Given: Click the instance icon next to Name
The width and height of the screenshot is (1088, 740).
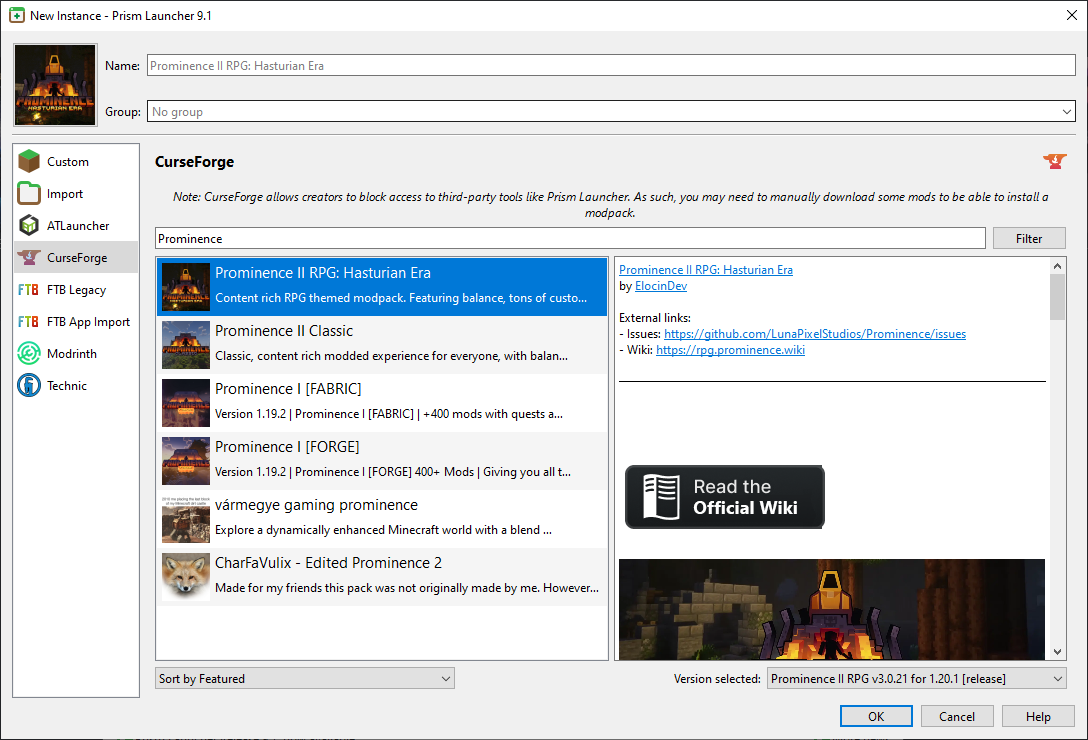Looking at the screenshot, I should pos(55,85).
